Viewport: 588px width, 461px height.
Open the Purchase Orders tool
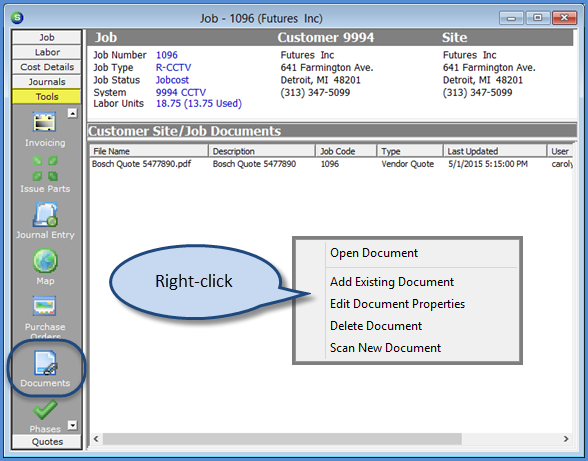(45, 306)
